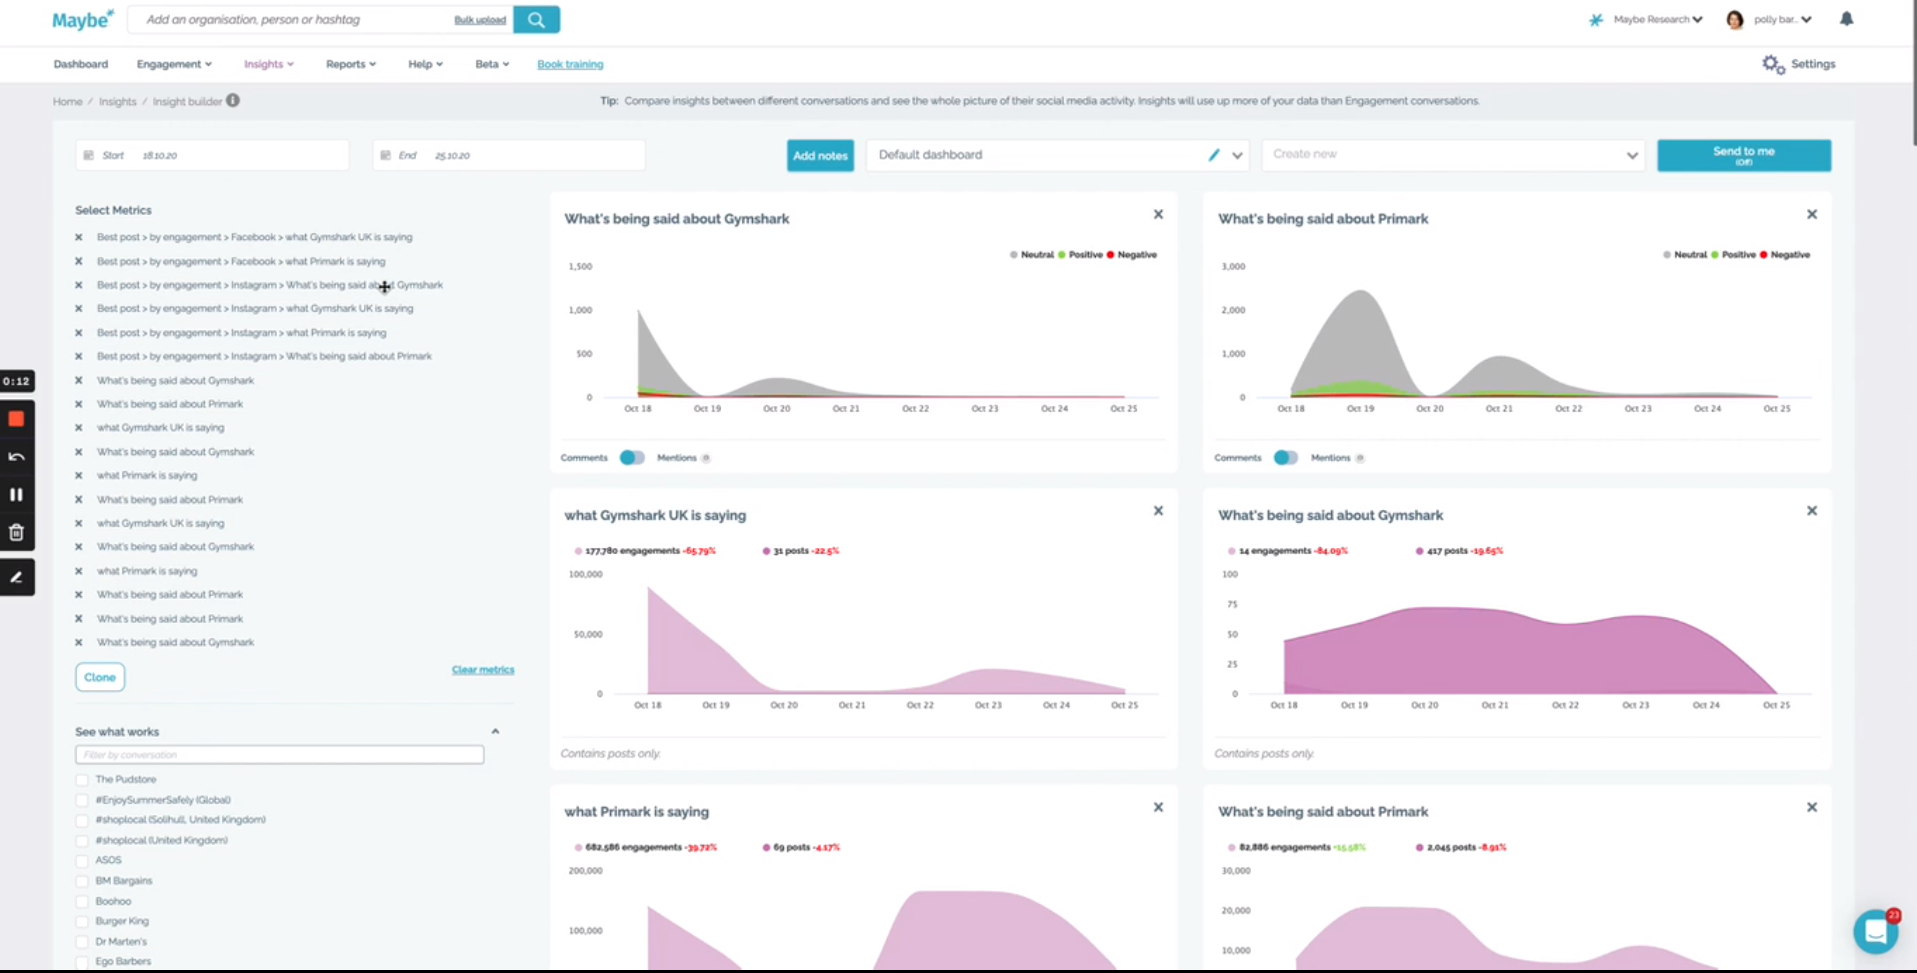Click the 'Send to me' button

click(1743, 155)
